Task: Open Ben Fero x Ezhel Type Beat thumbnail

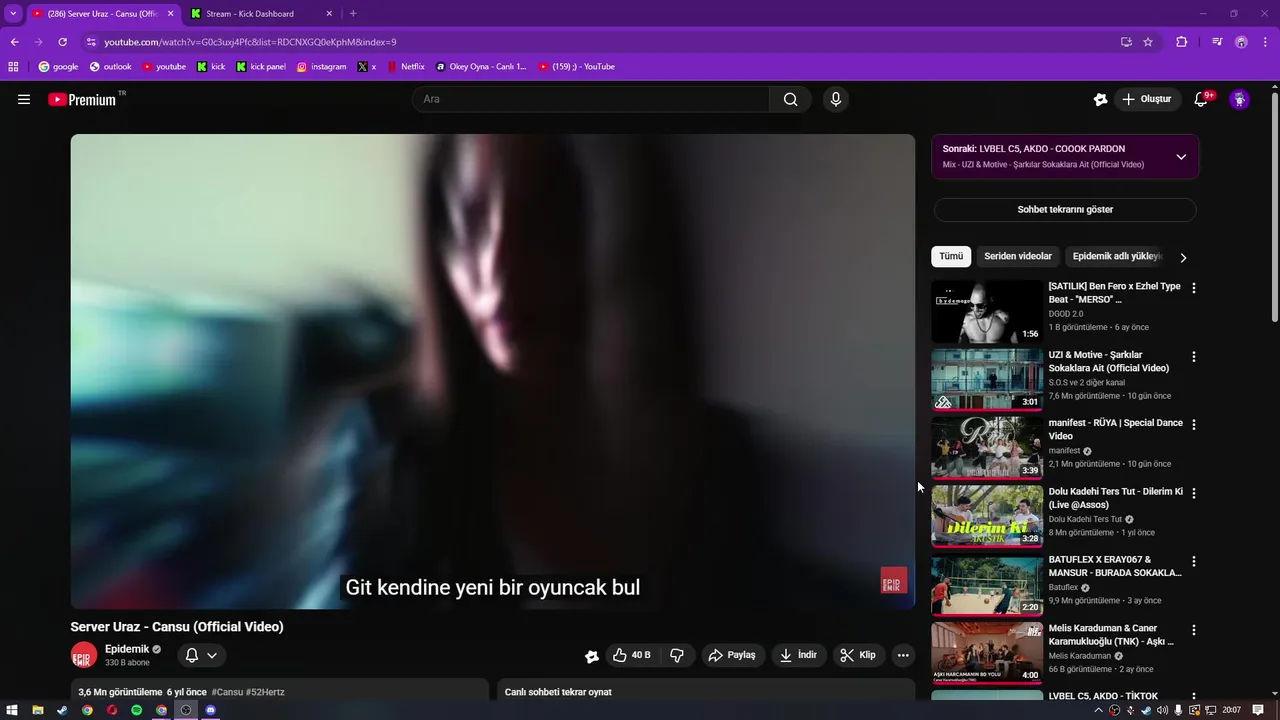Action: pyautogui.click(x=987, y=312)
